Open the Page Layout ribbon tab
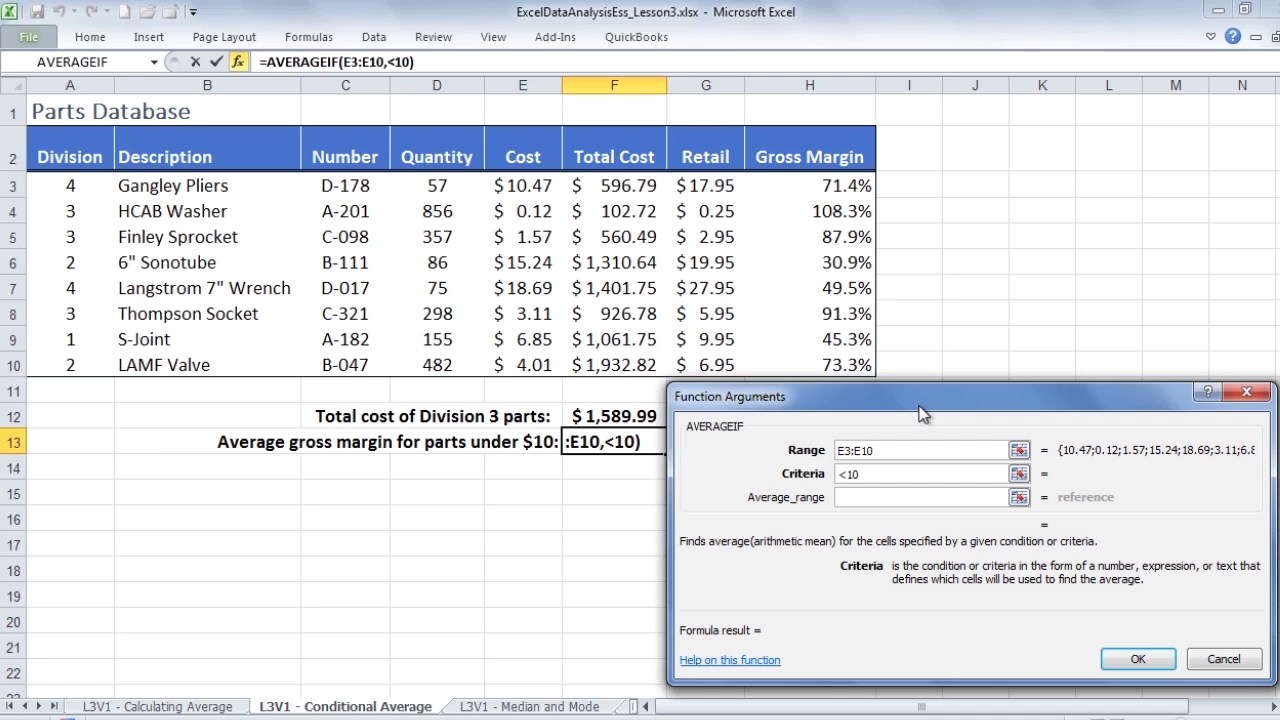 pyautogui.click(x=224, y=37)
